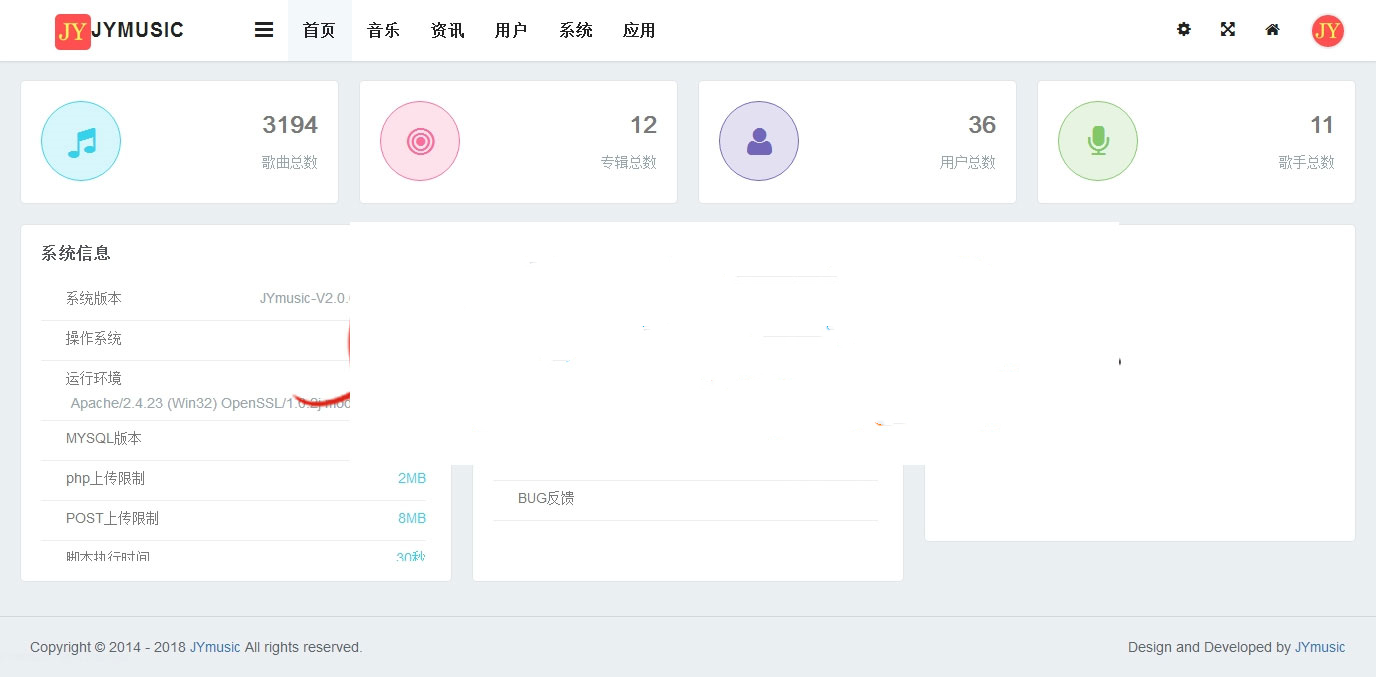The width and height of the screenshot is (1376, 677).
Task: Click the hamburger menu toggle icon
Action: pyautogui.click(x=264, y=30)
